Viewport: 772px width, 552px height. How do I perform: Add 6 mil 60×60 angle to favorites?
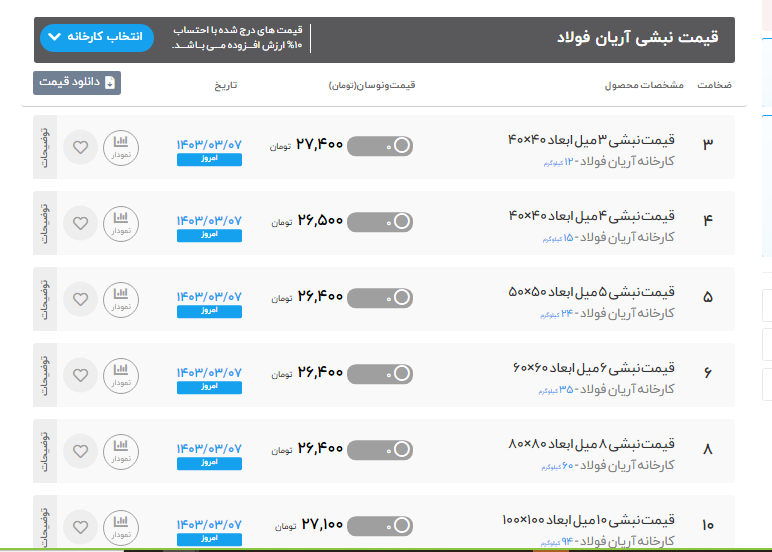[80, 375]
